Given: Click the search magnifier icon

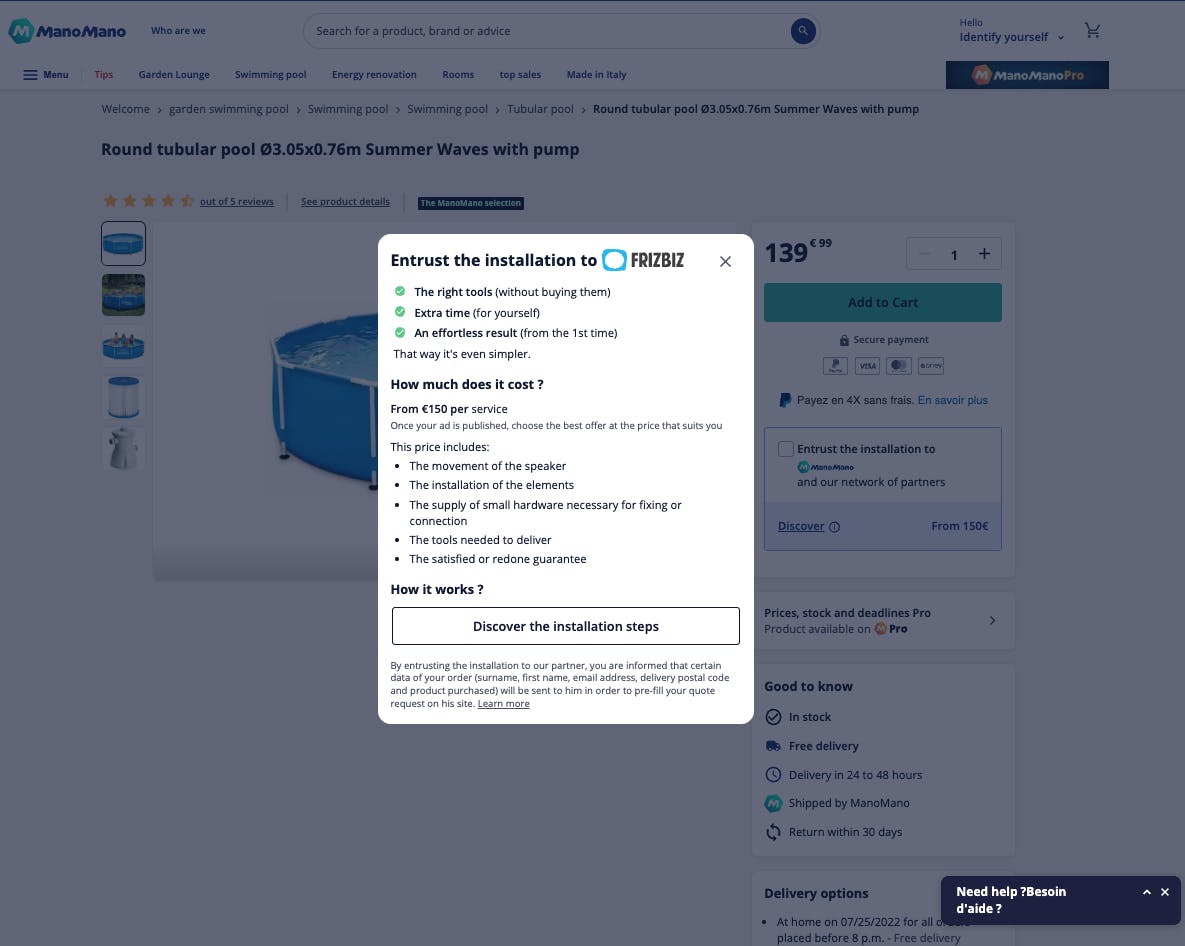Looking at the screenshot, I should (803, 31).
